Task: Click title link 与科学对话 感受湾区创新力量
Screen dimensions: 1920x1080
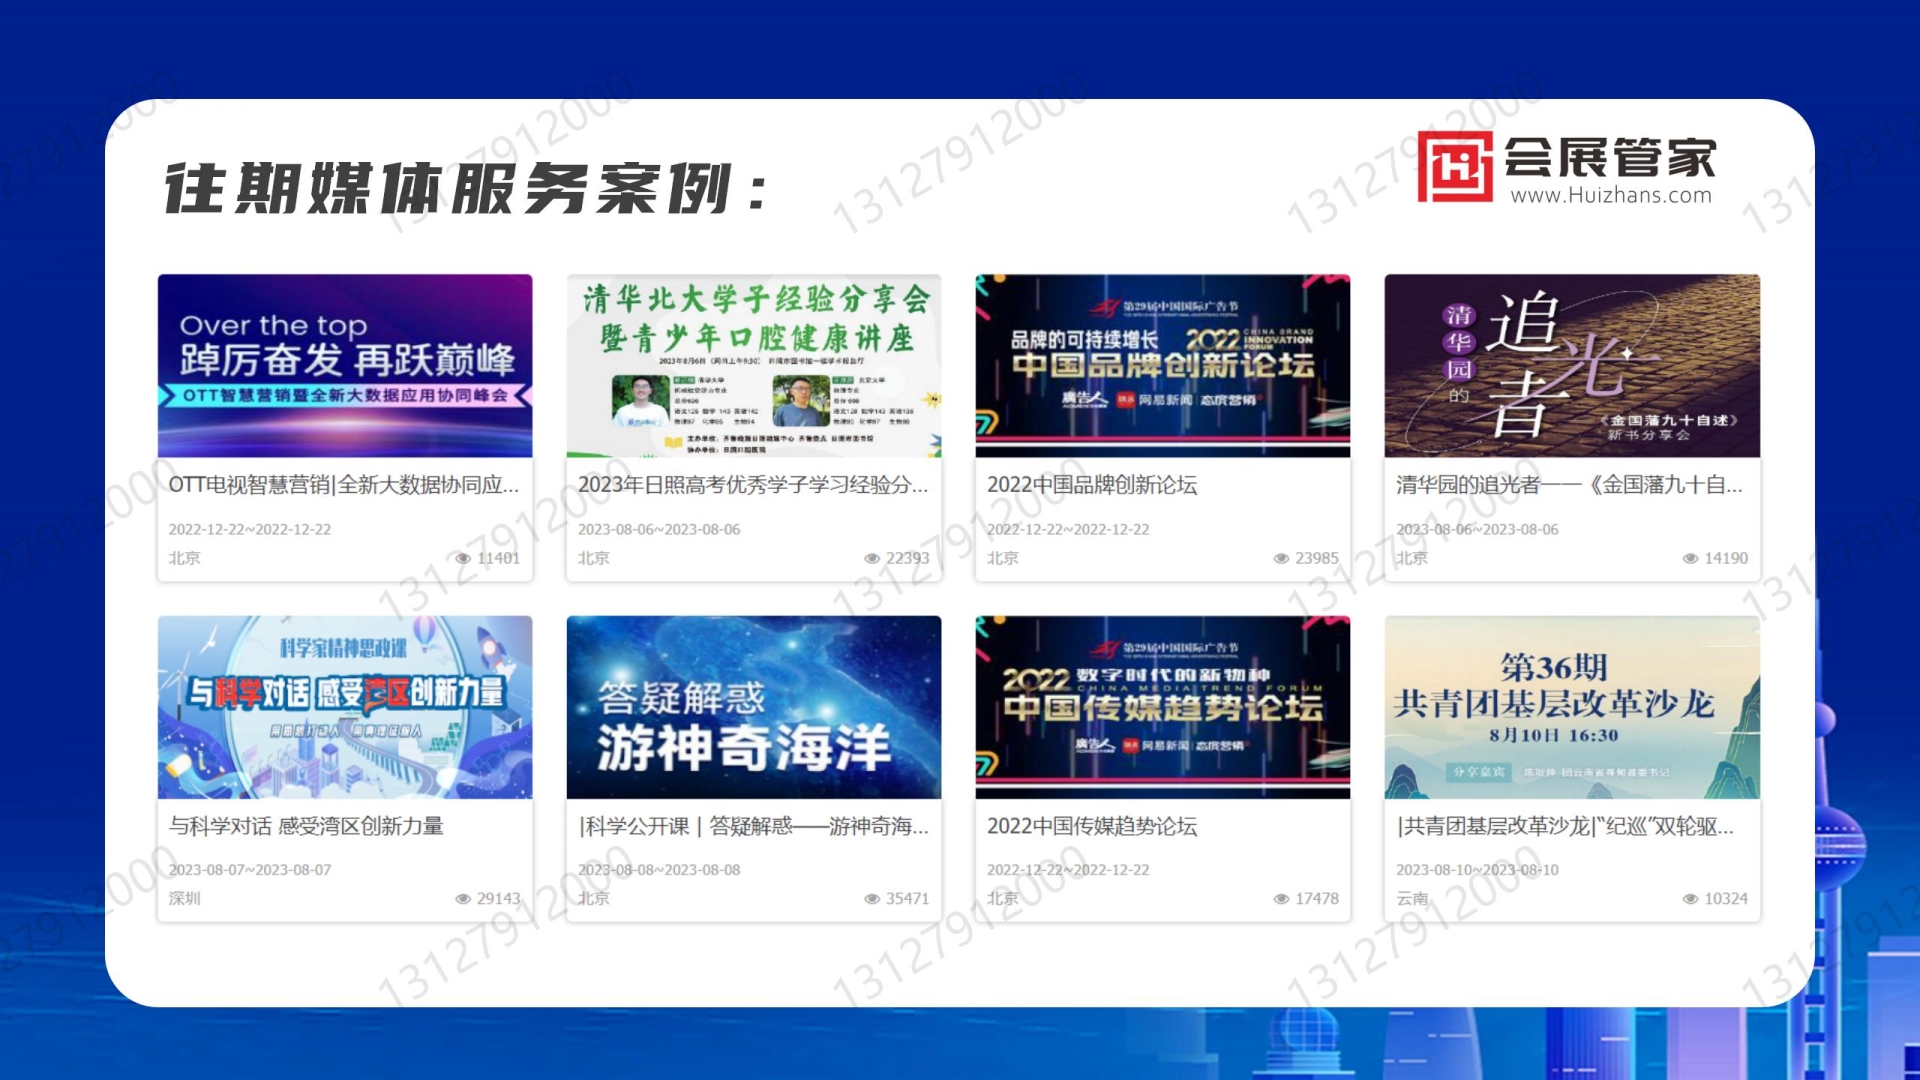Action: 306,826
